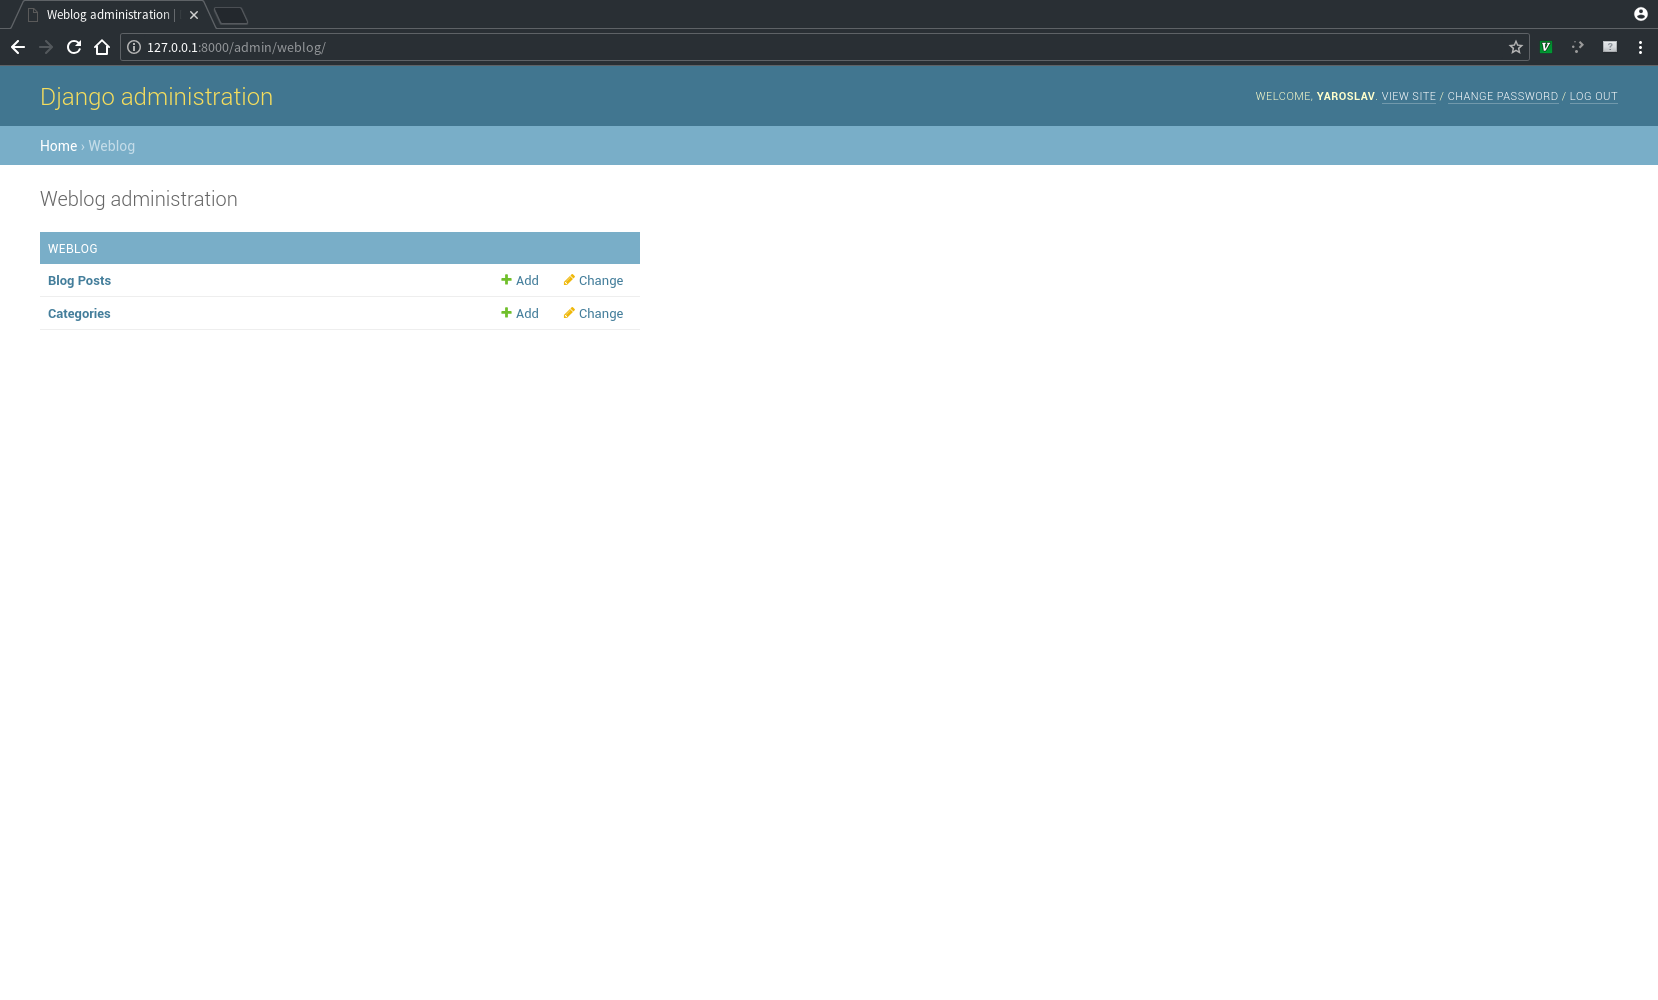
Task: Click the browser back arrow
Action: (x=18, y=47)
